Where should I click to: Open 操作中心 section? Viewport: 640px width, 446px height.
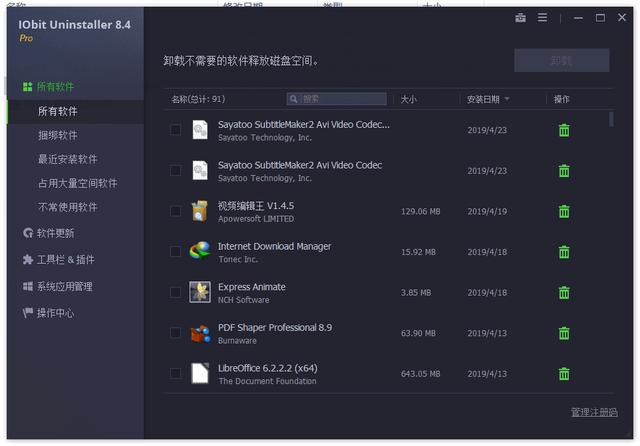coord(56,313)
